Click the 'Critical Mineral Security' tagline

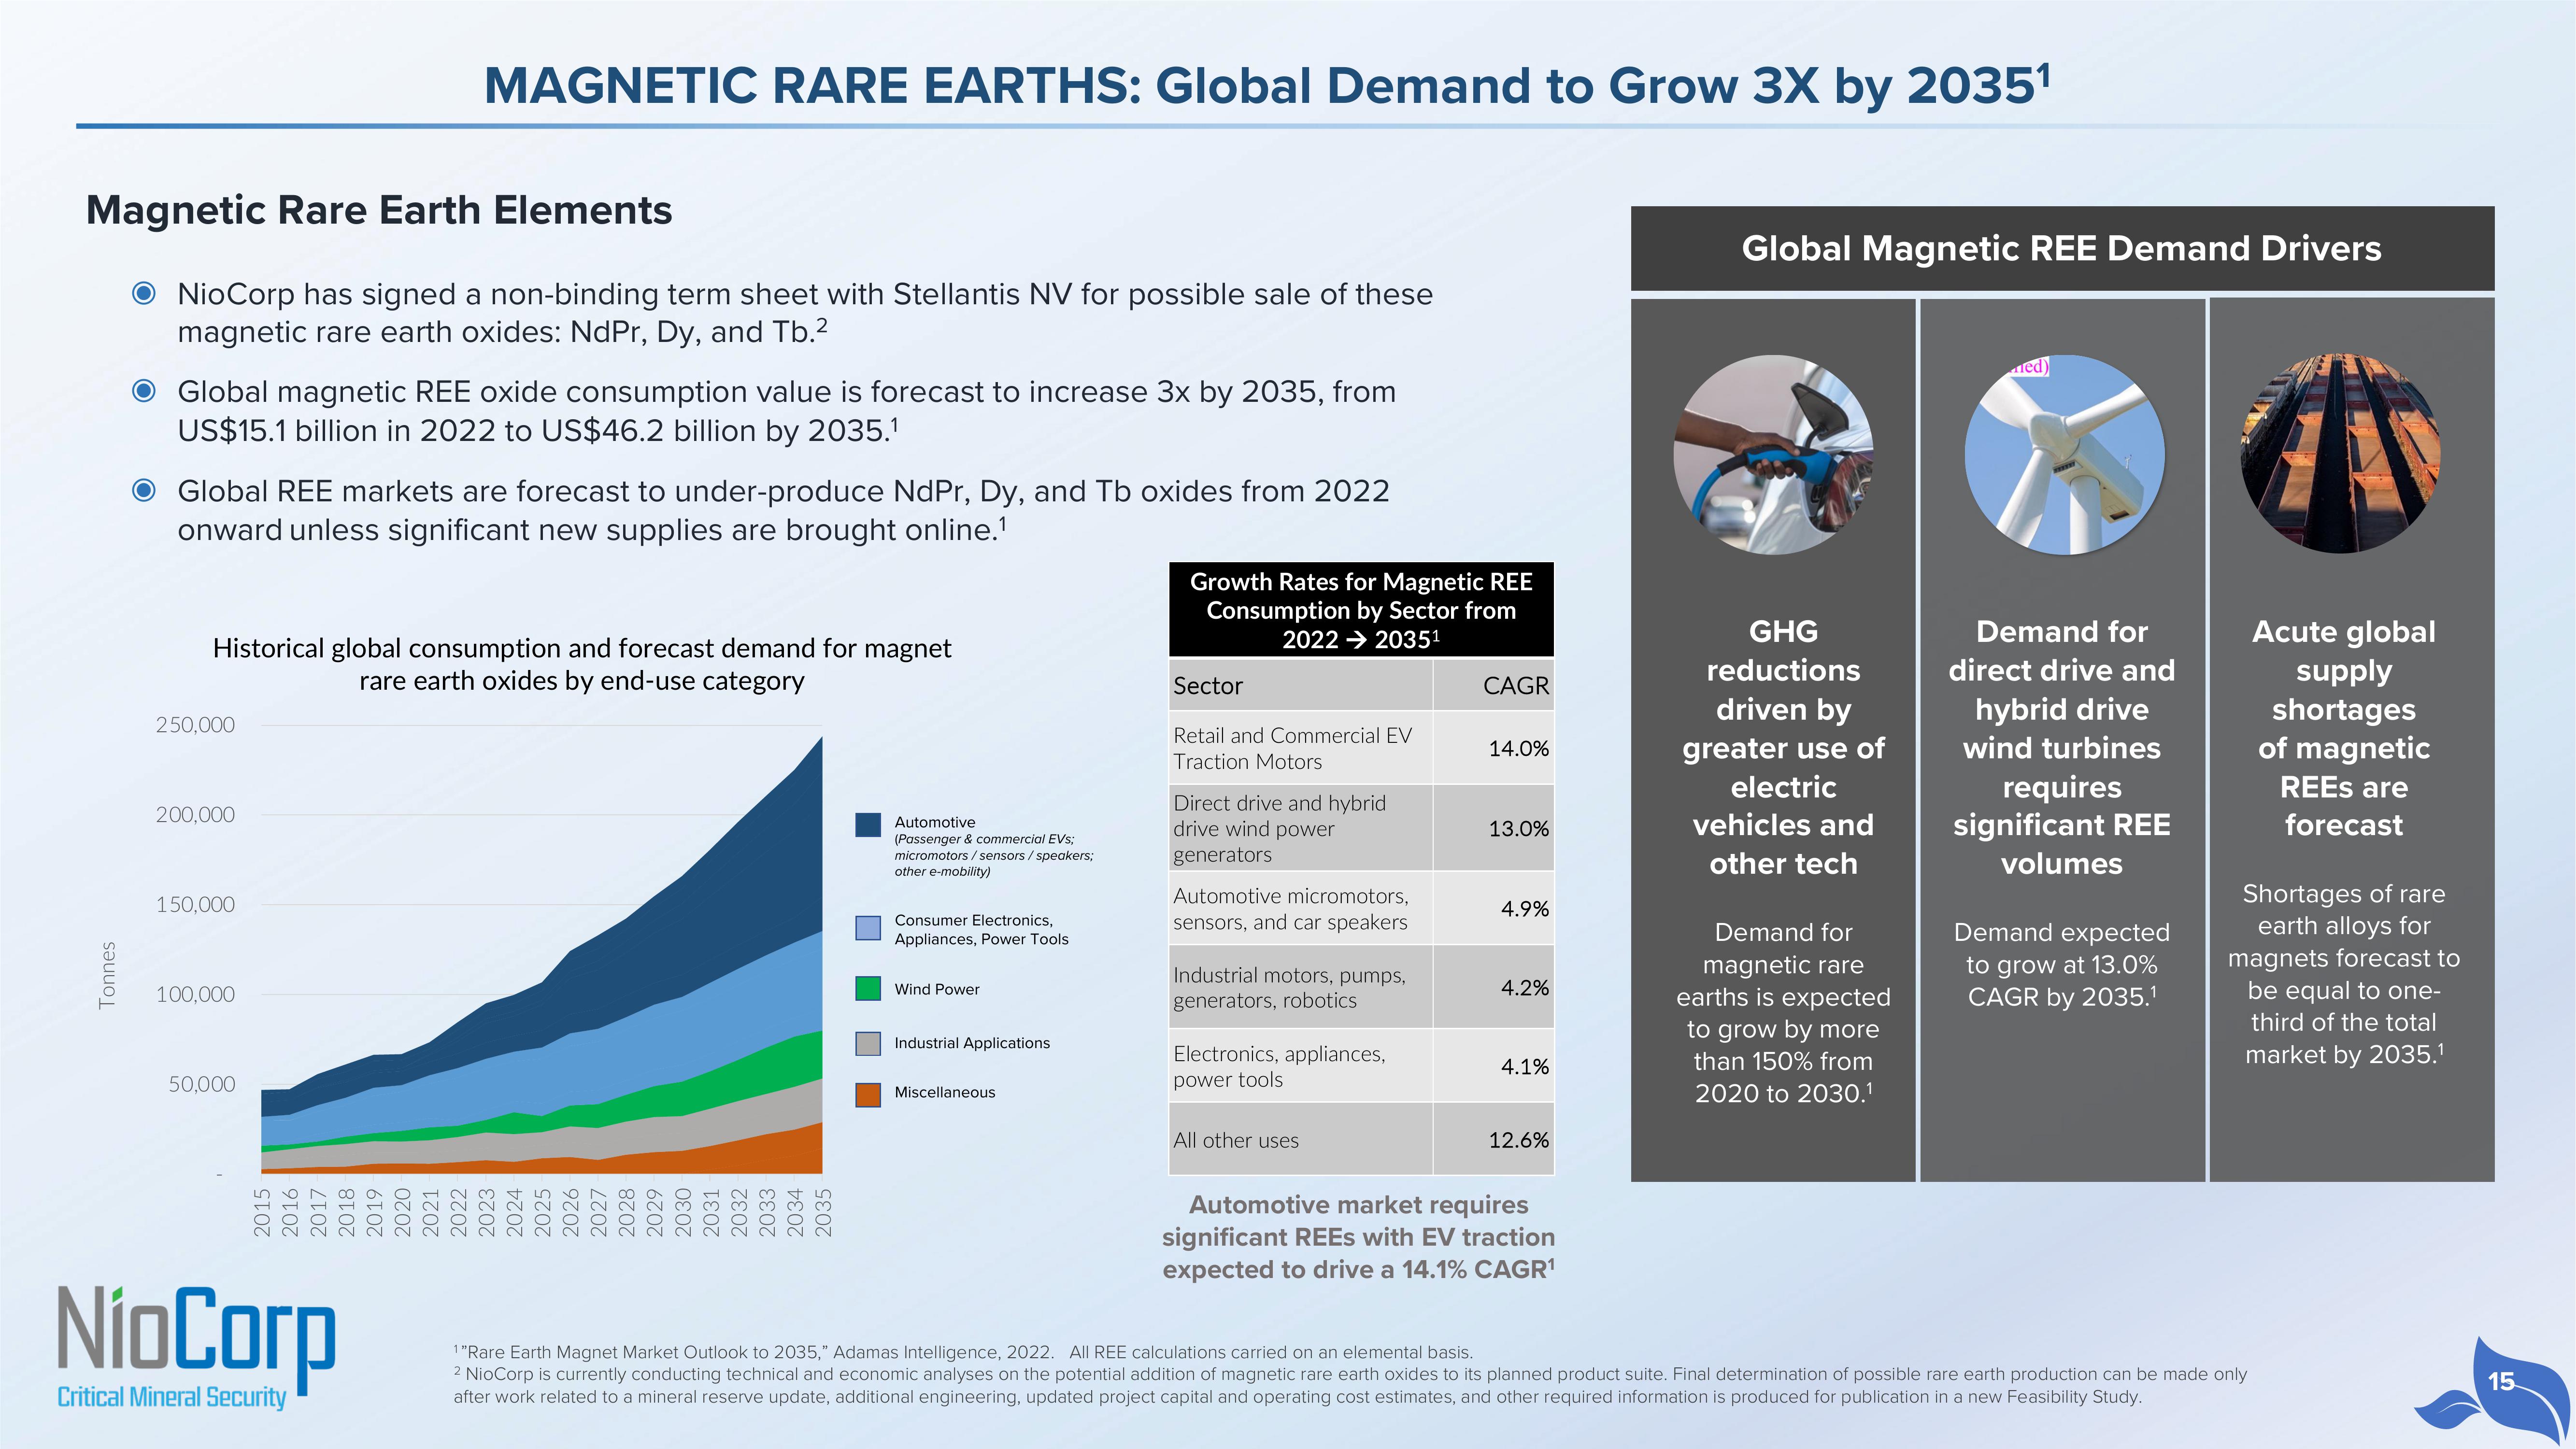point(171,1397)
